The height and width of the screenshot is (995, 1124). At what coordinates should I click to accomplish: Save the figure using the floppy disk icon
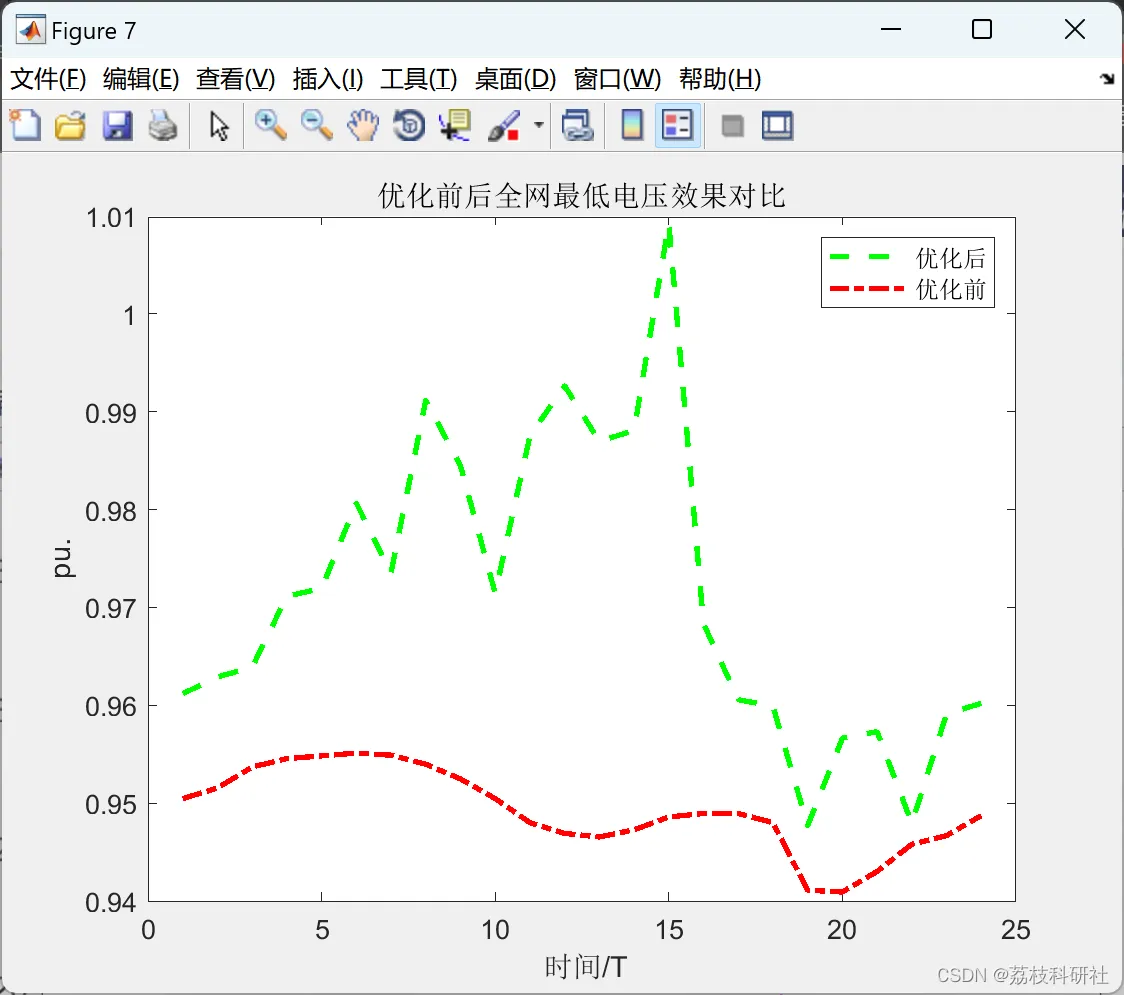click(117, 125)
